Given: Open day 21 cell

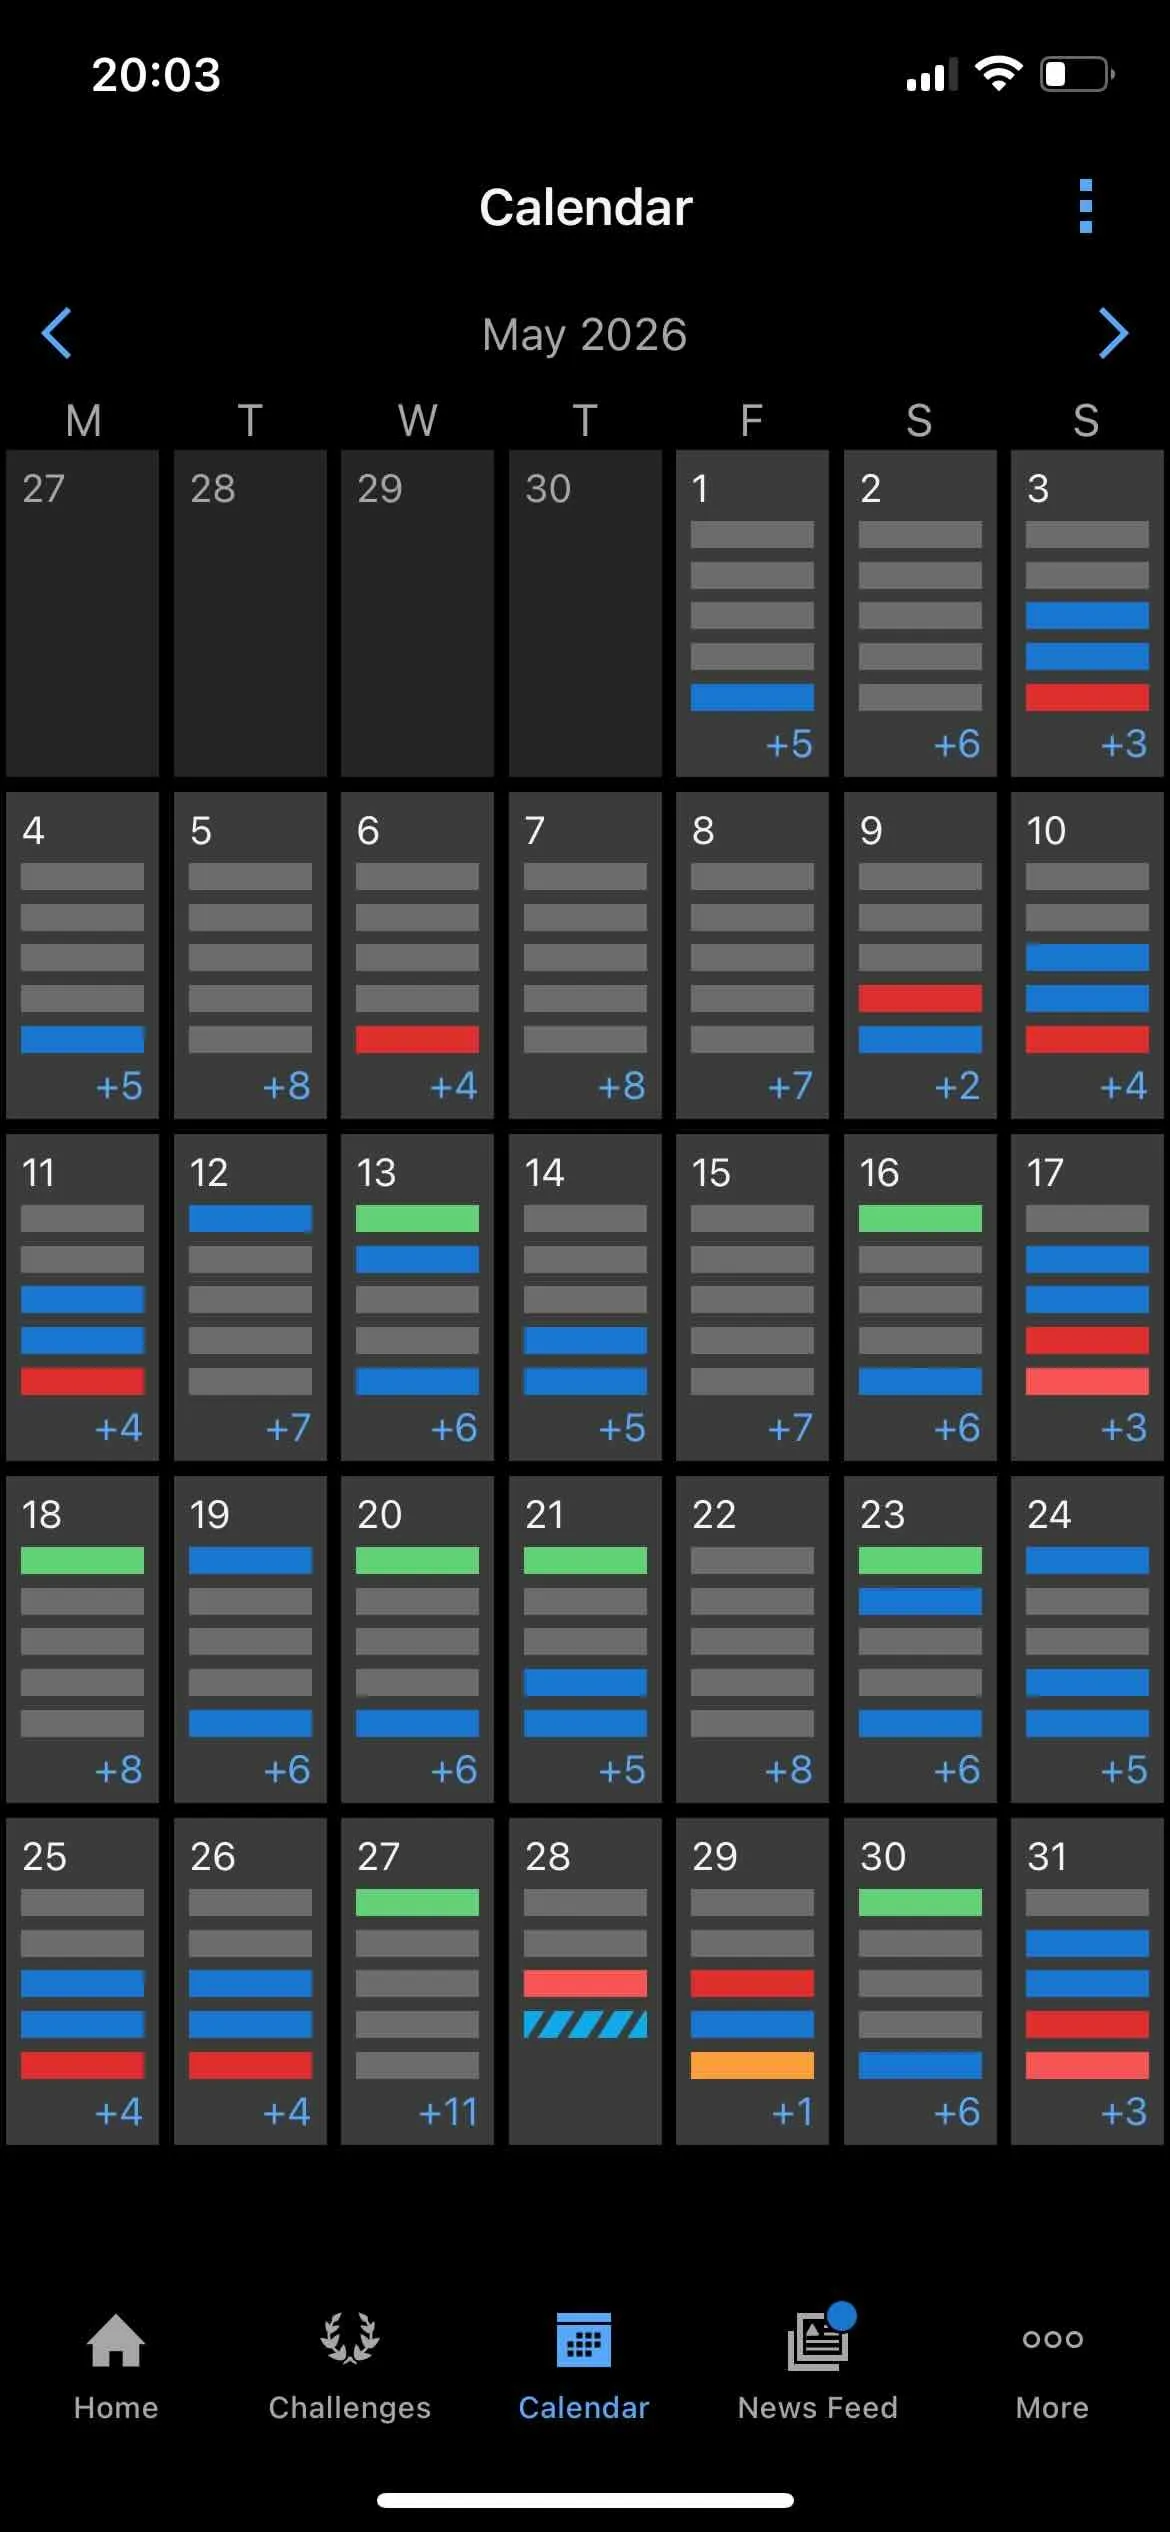Looking at the screenshot, I should [585, 1639].
